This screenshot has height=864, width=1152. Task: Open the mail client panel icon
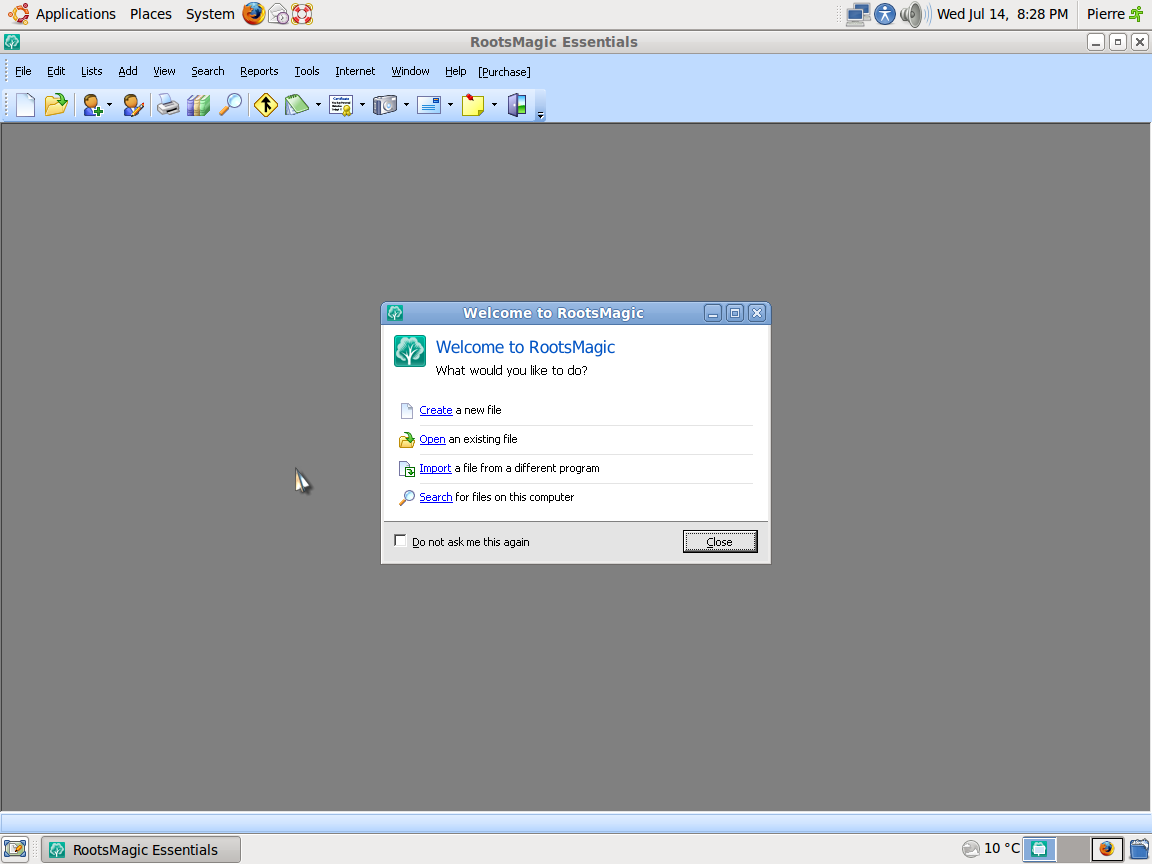pyautogui.click(x=278, y=14)
